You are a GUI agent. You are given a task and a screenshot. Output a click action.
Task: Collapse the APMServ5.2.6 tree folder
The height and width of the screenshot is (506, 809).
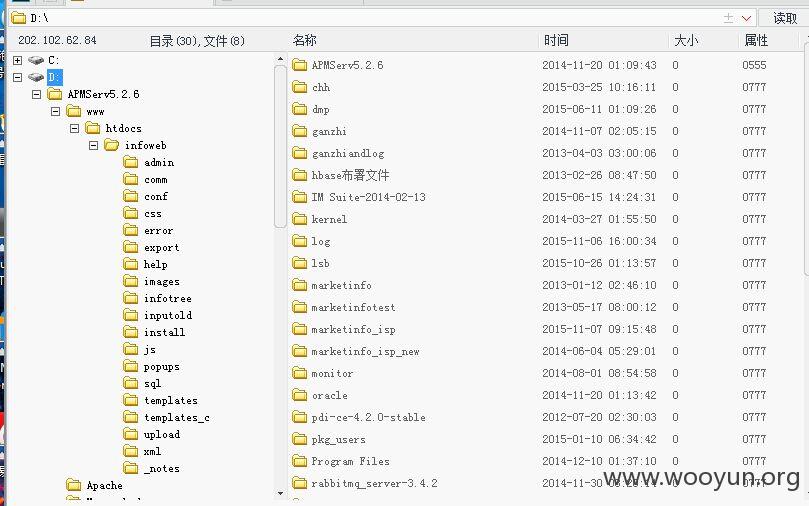(36, 94)
